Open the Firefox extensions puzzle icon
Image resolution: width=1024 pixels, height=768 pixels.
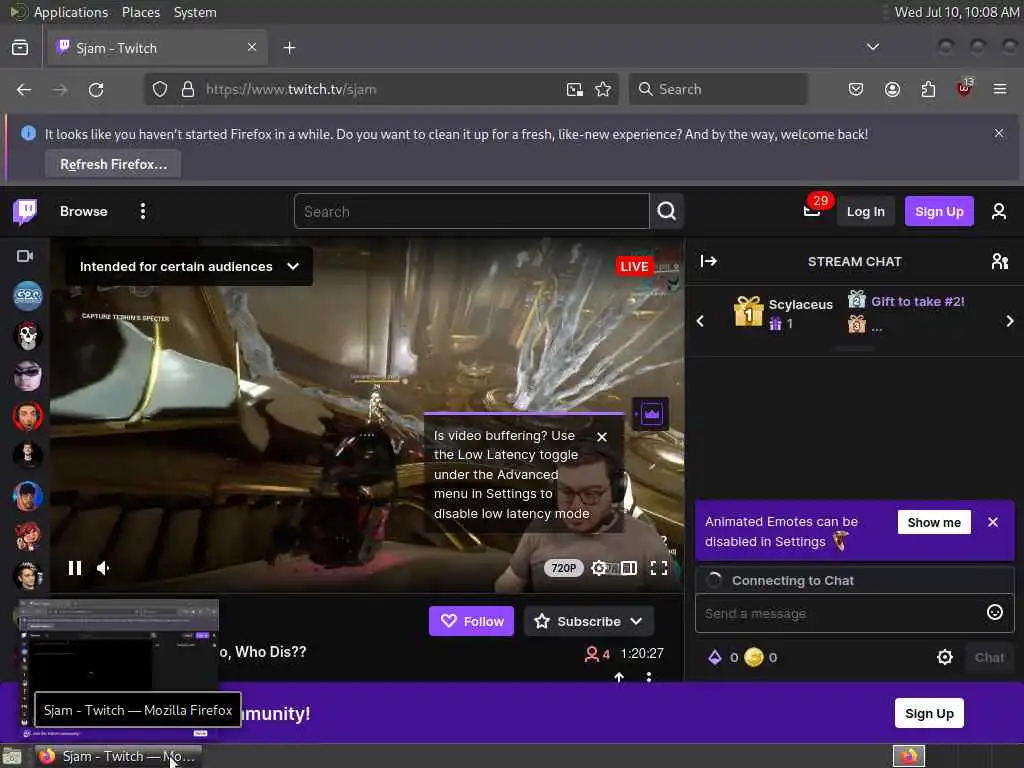[x=928, y=89]
